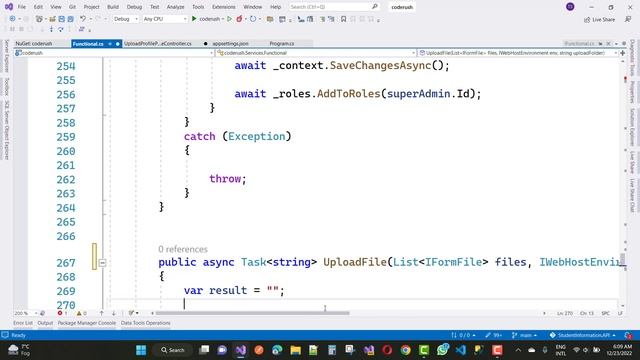Screen dimensions: 640x360
Task: Click Start Without Debugging outline play icon
Action: (229, 19)
